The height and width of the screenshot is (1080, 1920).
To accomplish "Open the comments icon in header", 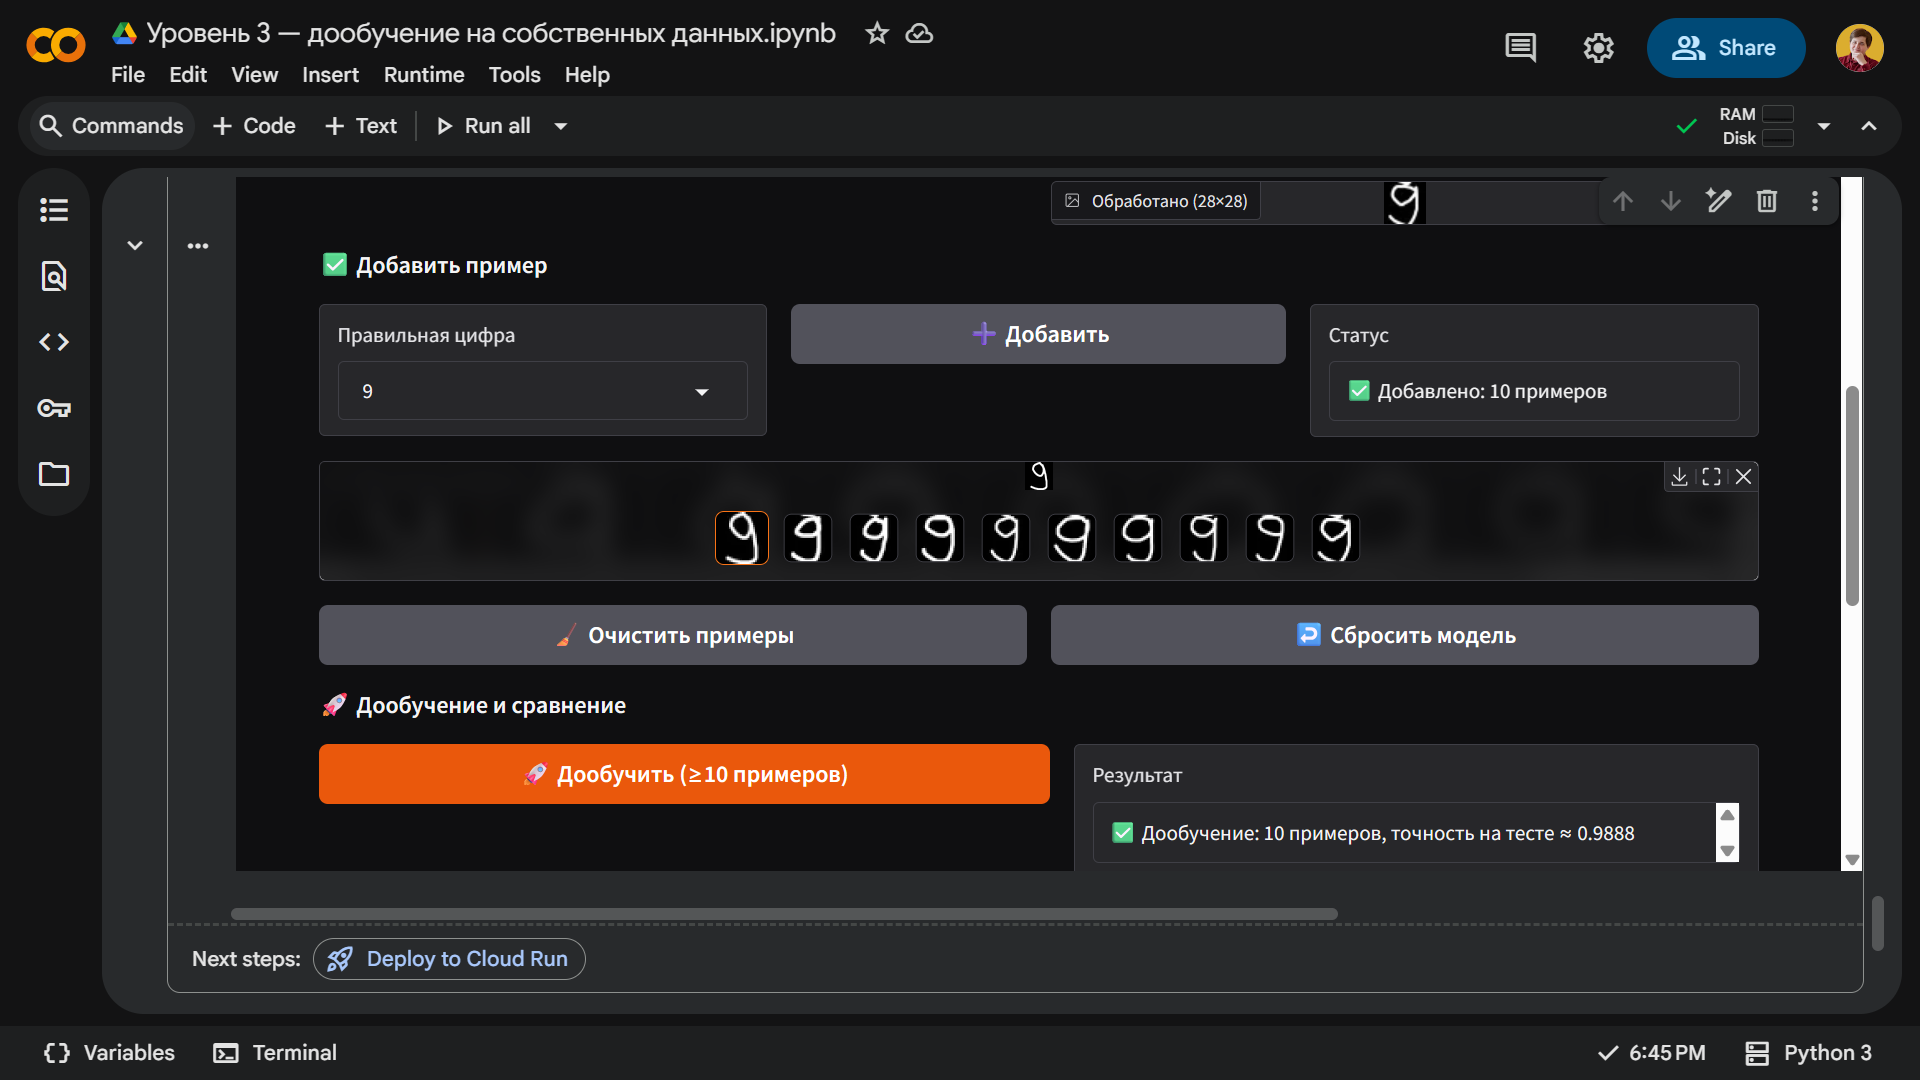I will pyautogui.click(x=1520, y=48).
